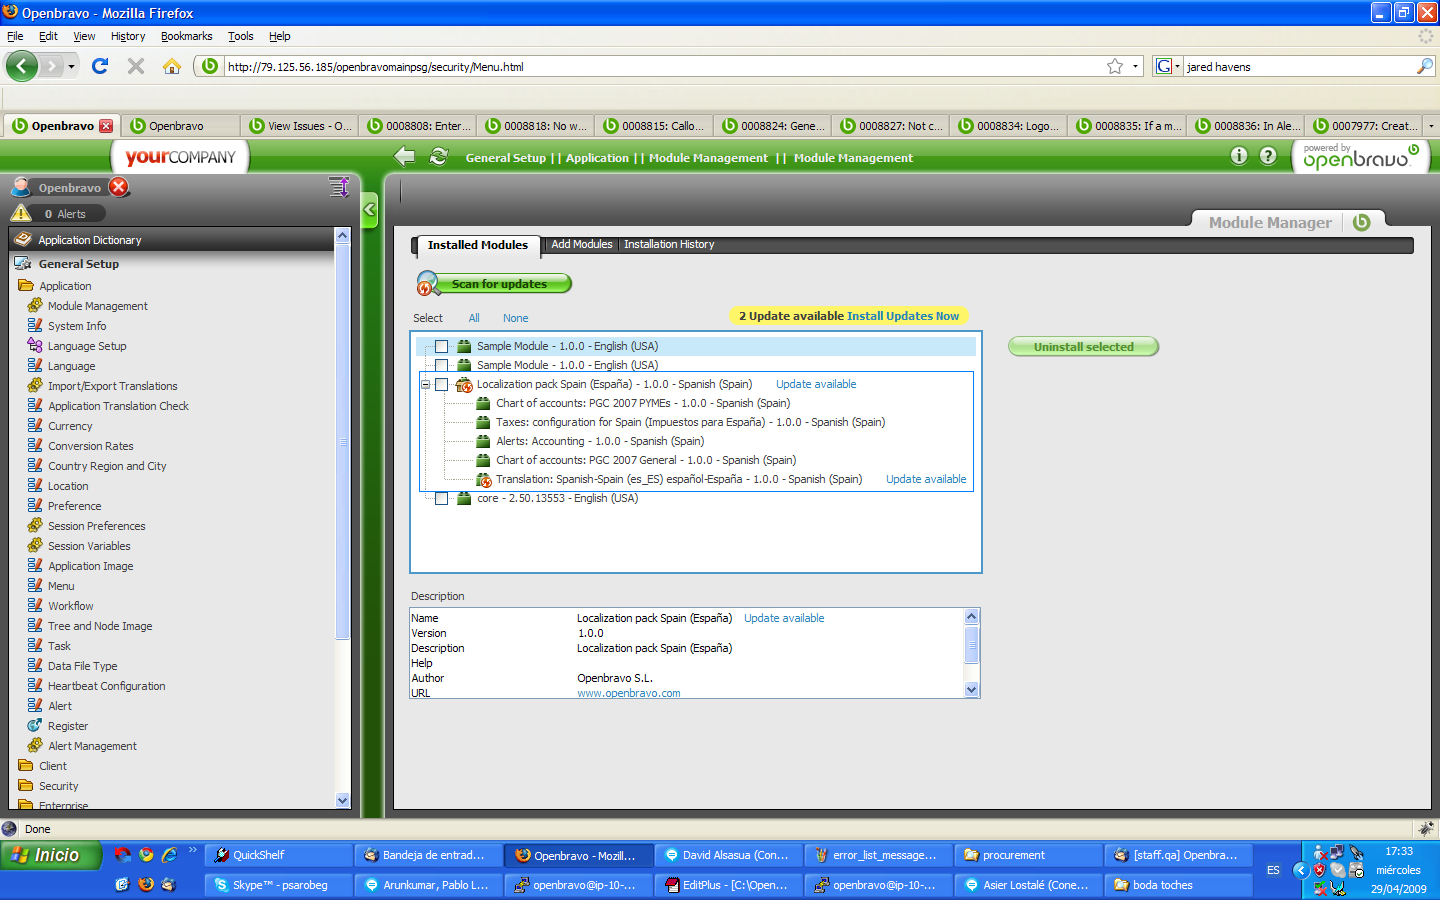Screen dimensions: 1440x900
Task: Open the Bookmarks menu
Action: click(x=186, y=36)
